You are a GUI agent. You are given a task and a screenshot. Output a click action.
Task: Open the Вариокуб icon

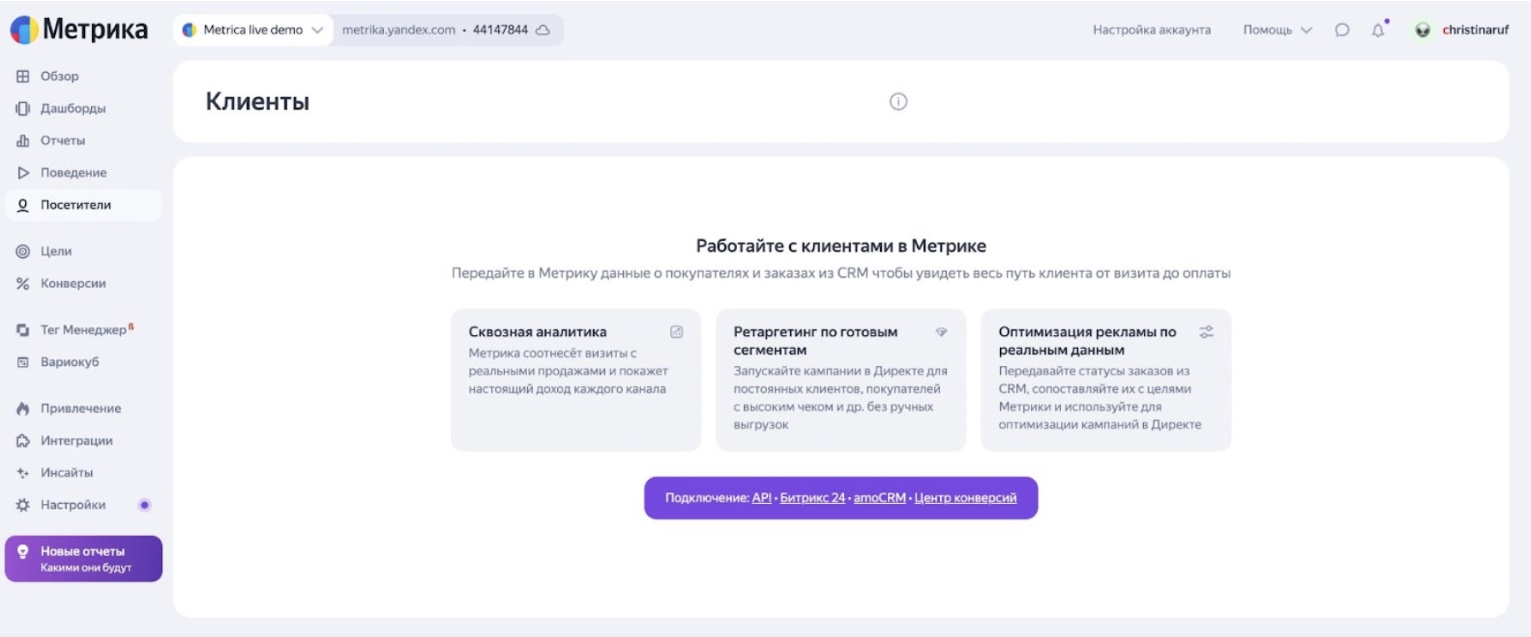click(x=22, y=362)
